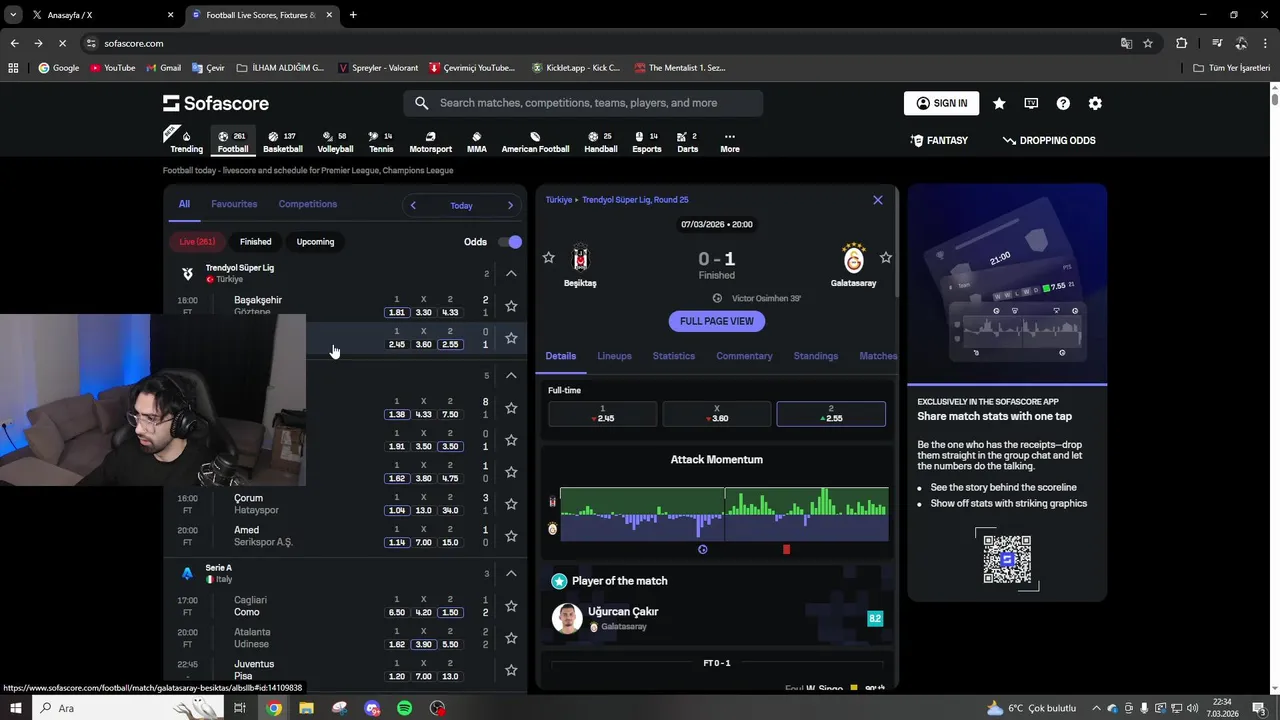
Task: Go to previous day in date picker
Action: point(413,205)
